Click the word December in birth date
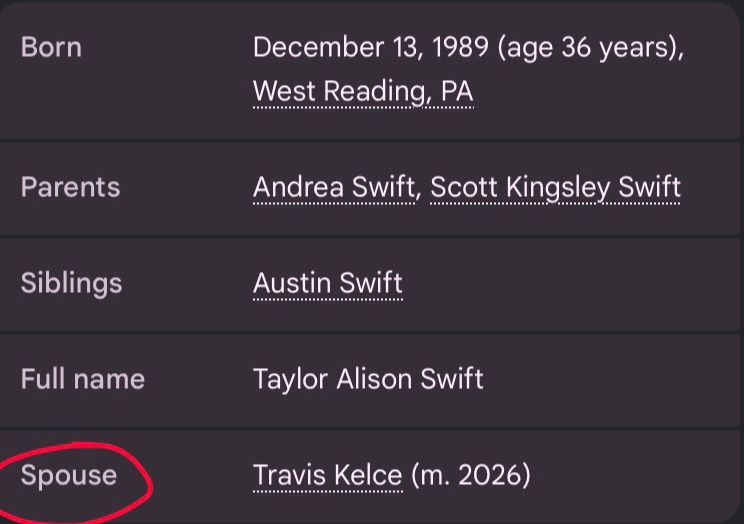744x524 pixels. click(x=318, y=47)
